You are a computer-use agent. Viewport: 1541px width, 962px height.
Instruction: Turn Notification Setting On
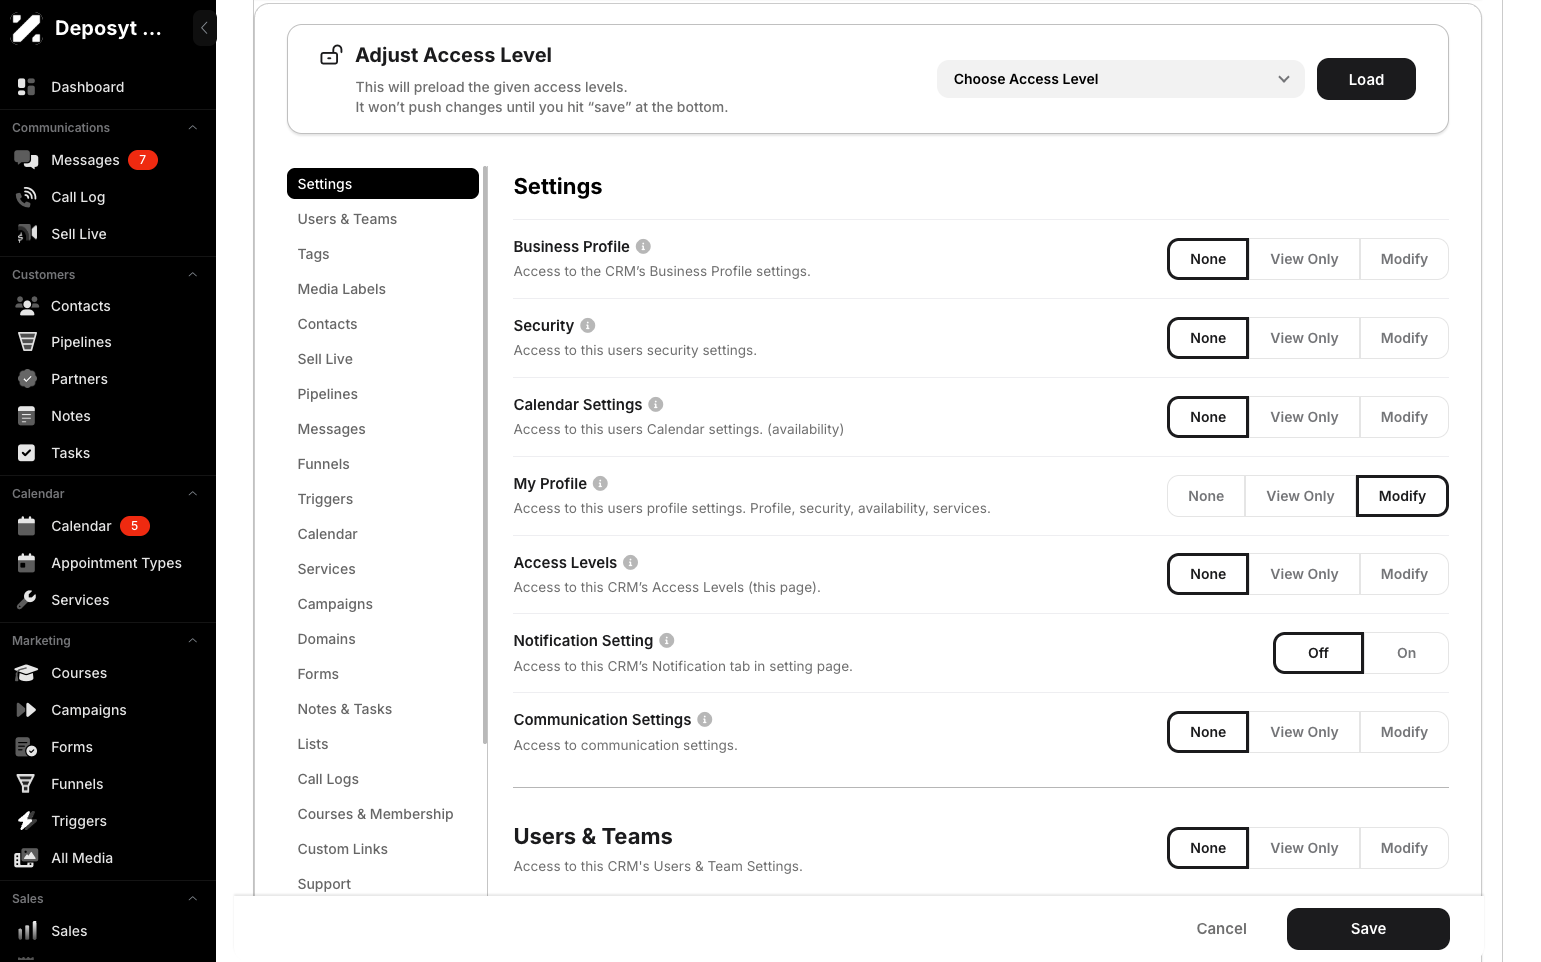click(1406, 653)
